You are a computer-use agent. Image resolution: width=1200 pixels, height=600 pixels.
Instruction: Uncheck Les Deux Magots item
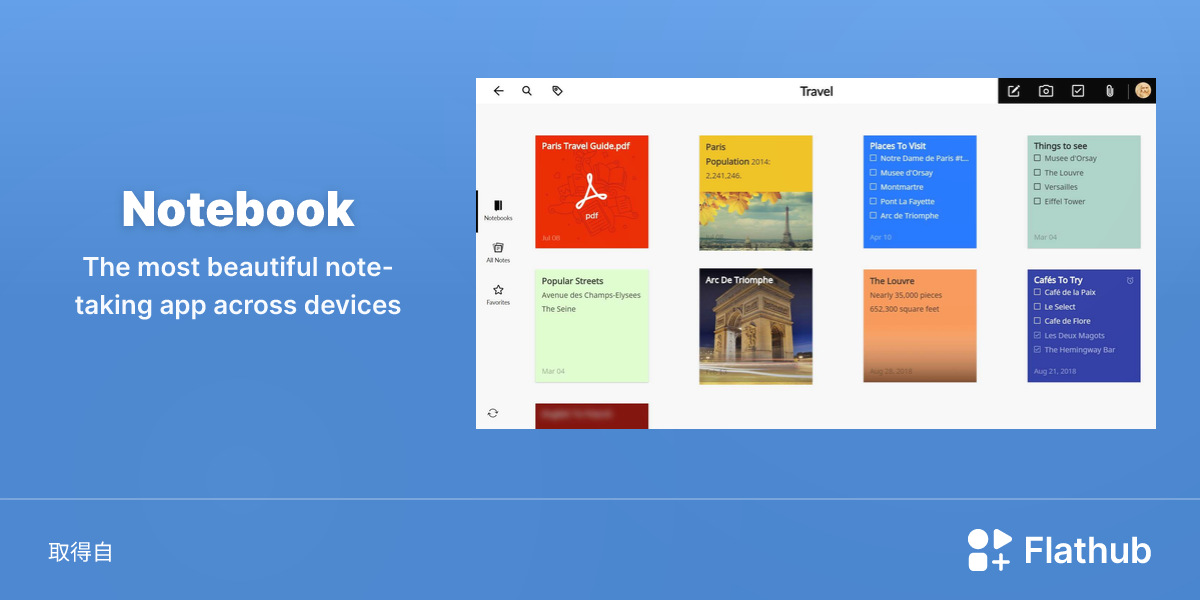(1037, 336)
